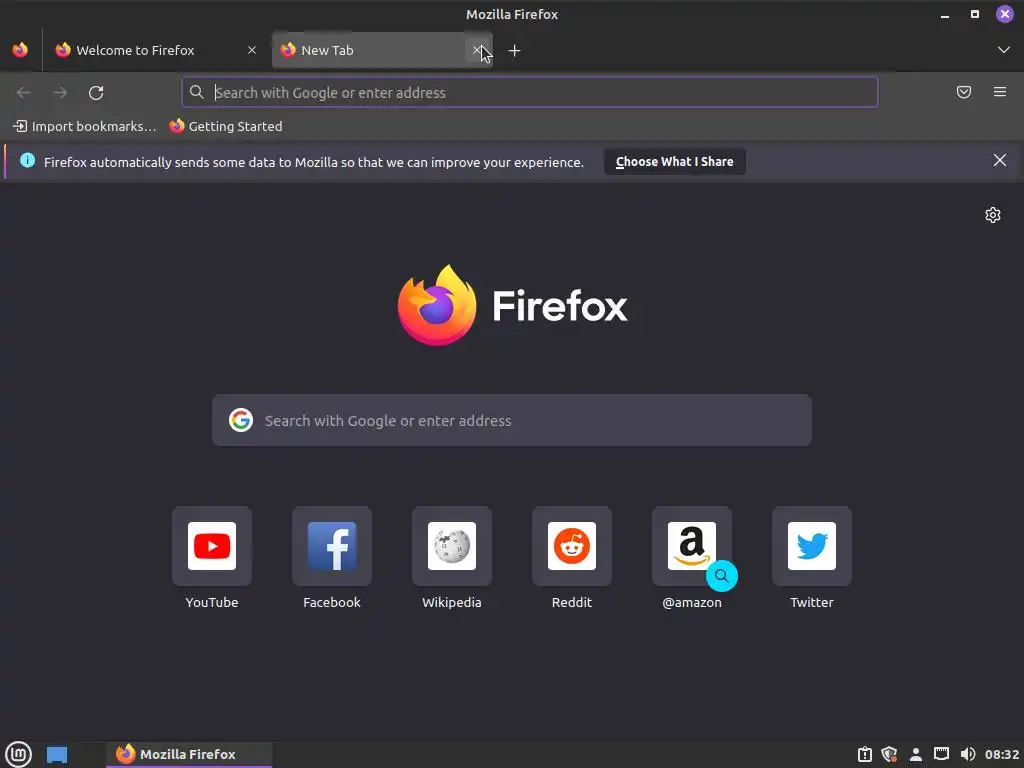The width and height of the screenshot is (1024, 768).
Task: Open the network tray icon
Action: pos(941,754)
